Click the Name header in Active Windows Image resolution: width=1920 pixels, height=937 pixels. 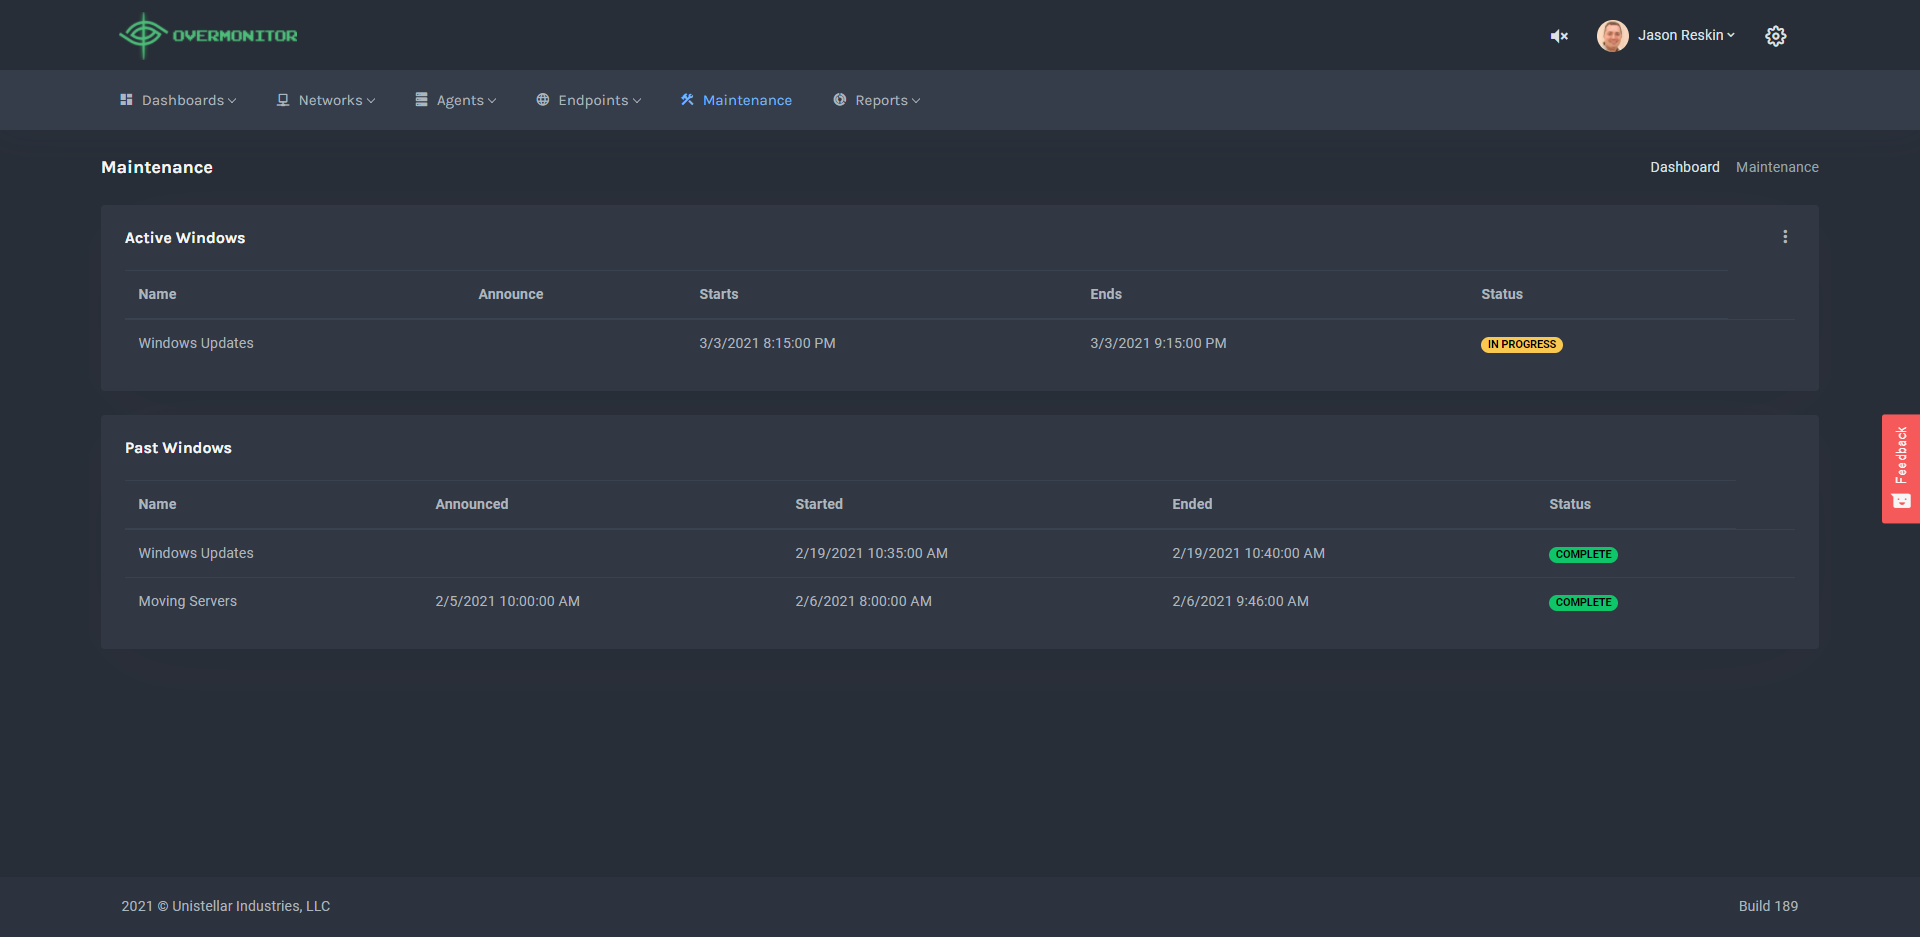157,294
